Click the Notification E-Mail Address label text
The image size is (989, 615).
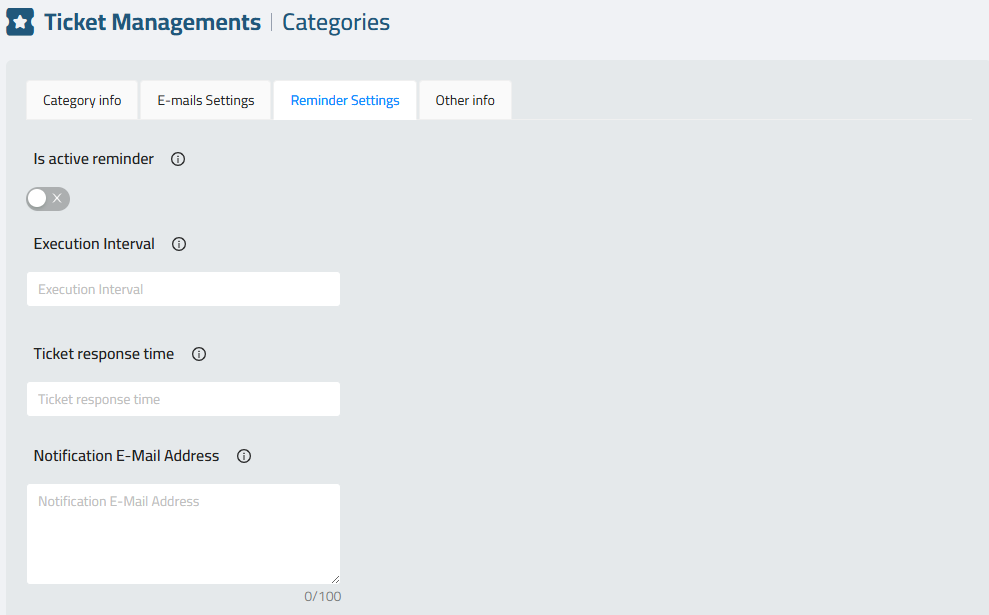pos(126,456)
